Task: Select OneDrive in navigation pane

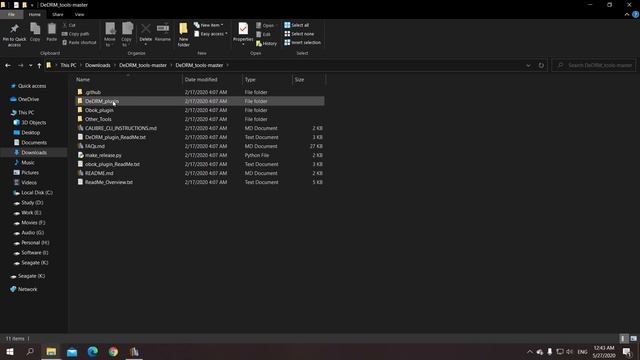Action: (x=28, y=99)
